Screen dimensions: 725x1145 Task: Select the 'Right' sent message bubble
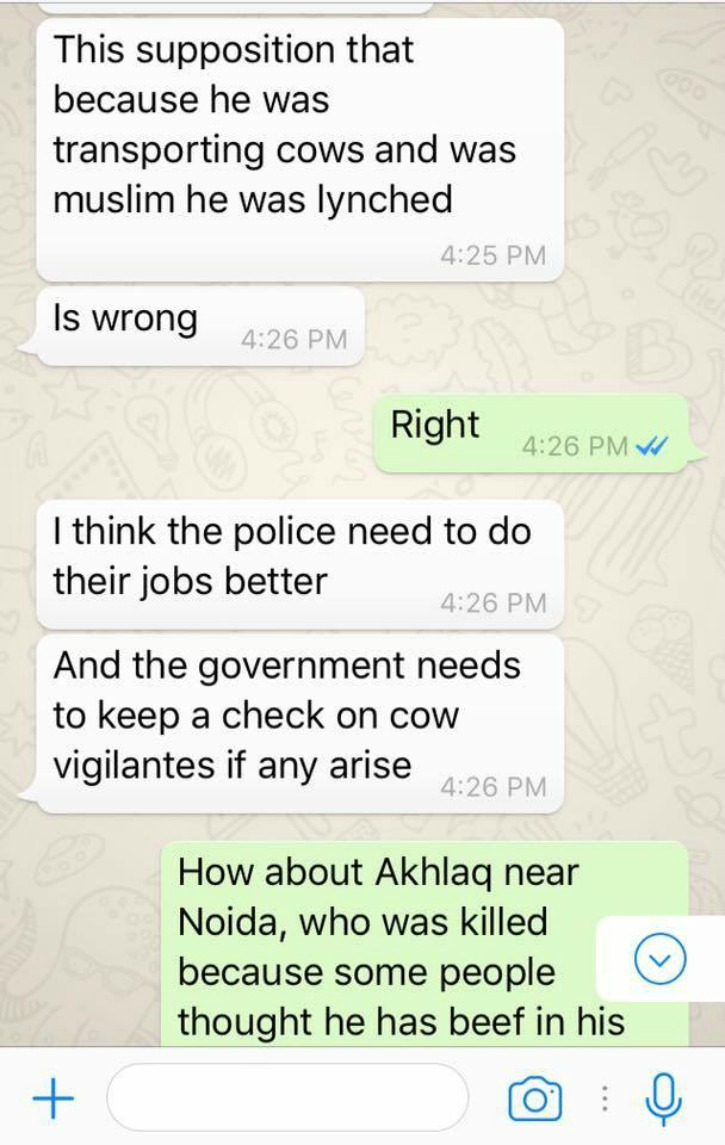(531, 432)
